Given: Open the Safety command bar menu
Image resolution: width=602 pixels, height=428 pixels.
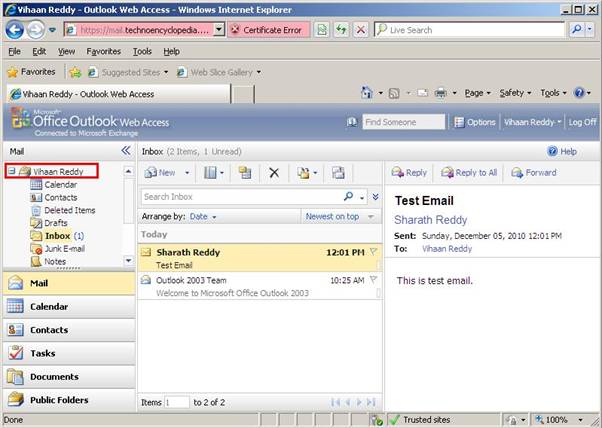Looking at the screenshot, I should point(515,93).
